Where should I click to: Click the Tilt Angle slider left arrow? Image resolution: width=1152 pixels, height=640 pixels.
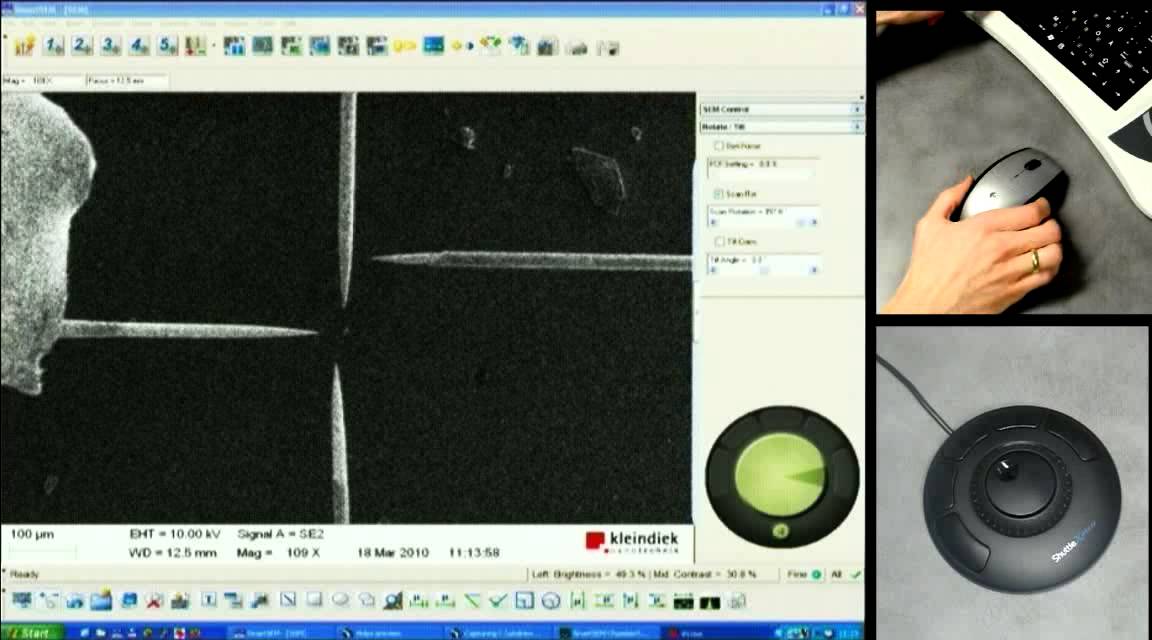click(x=713, y=270)
